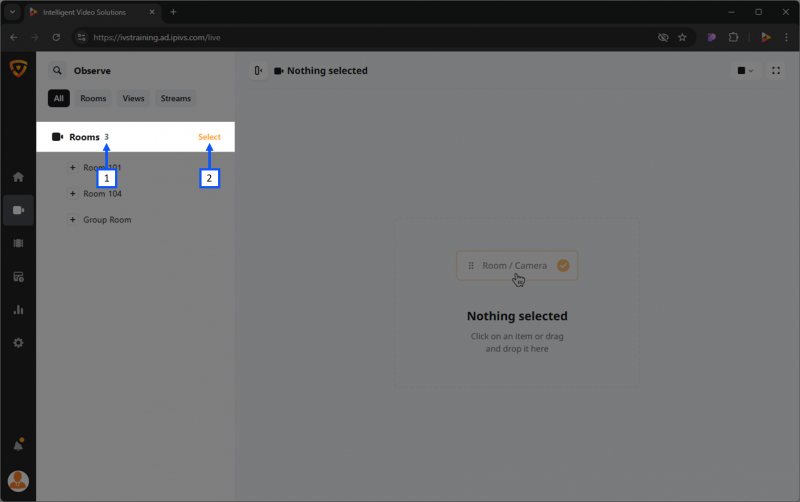Image resolution: width=800 pixels, height=502 pixels.
Task: Select Room 104 in the list
Action: tap(103, 193)
